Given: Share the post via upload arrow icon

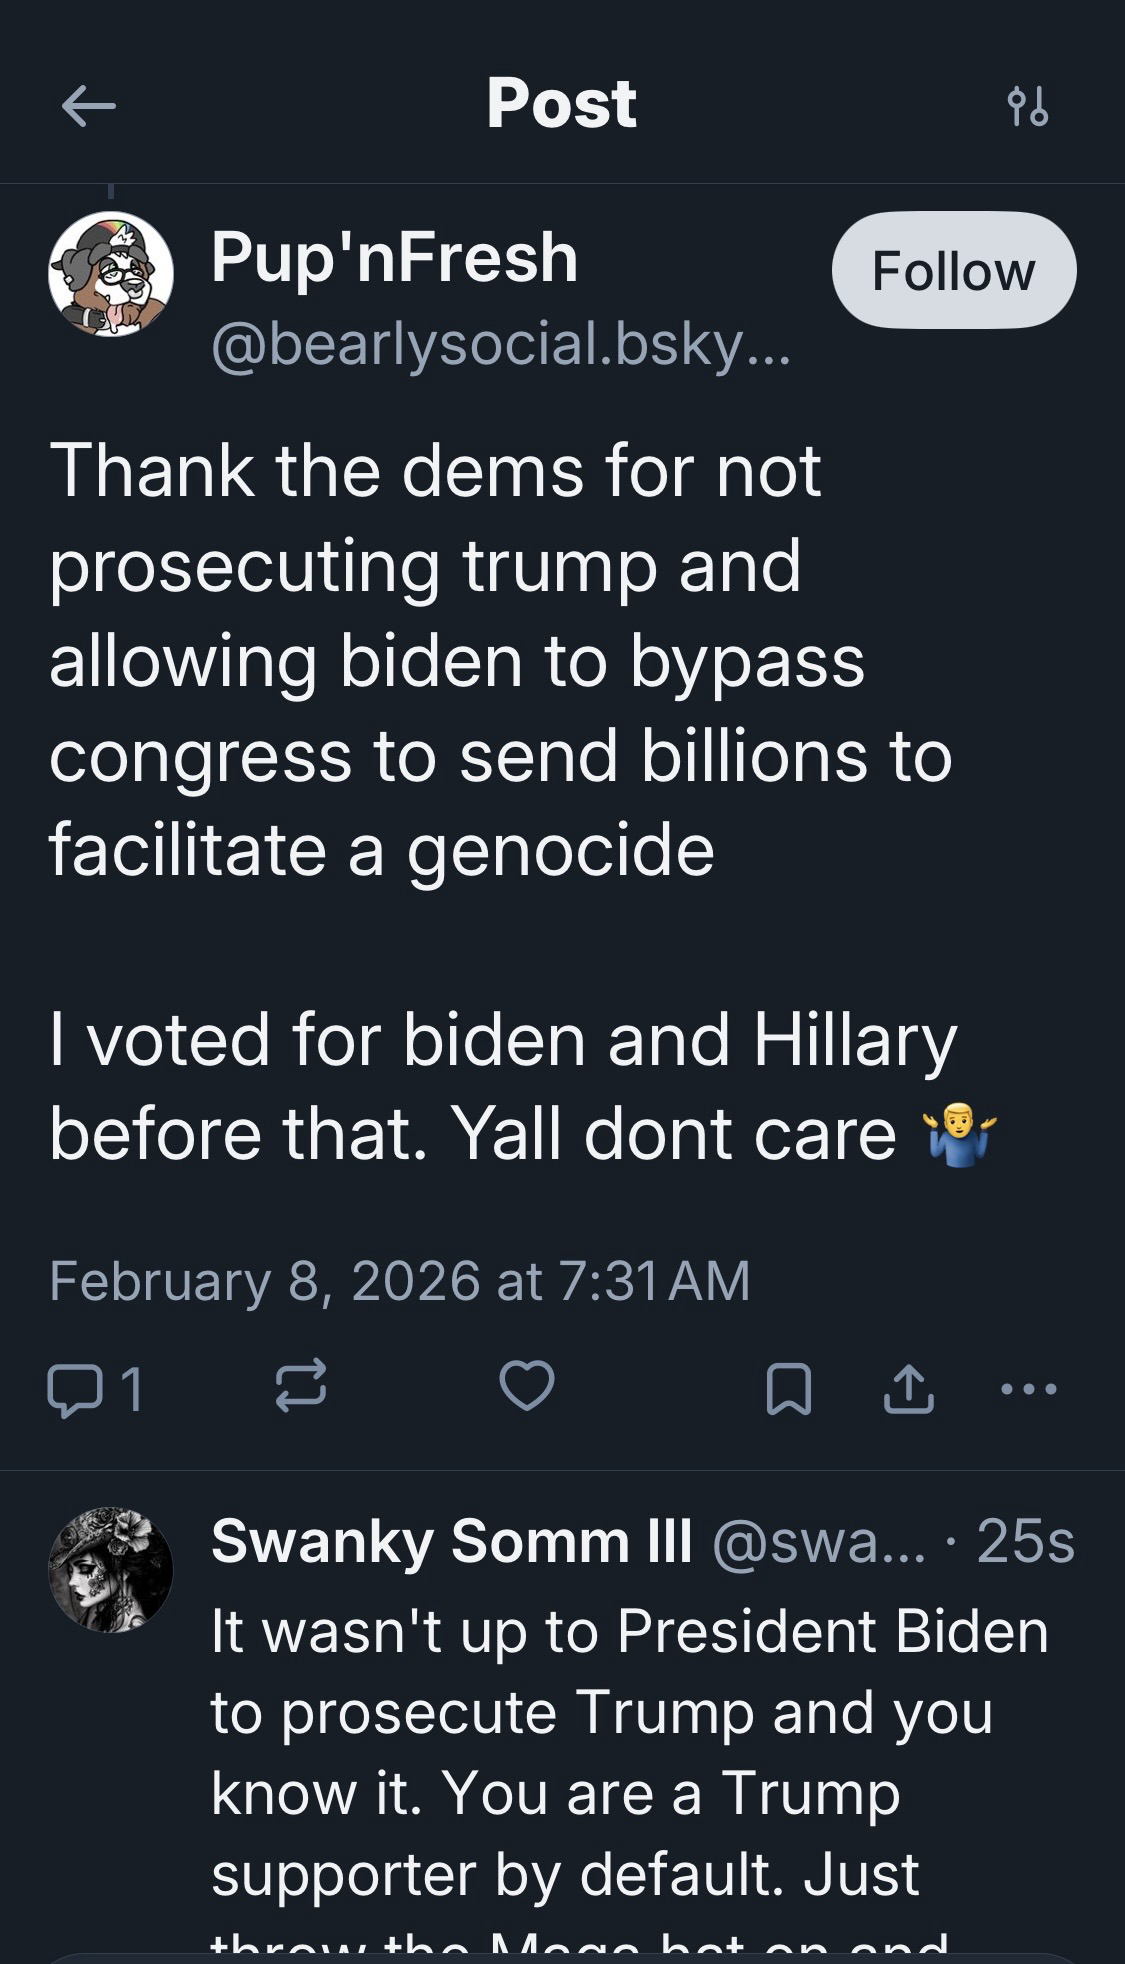Looking at the screenshot, I should click(908, 1389).
